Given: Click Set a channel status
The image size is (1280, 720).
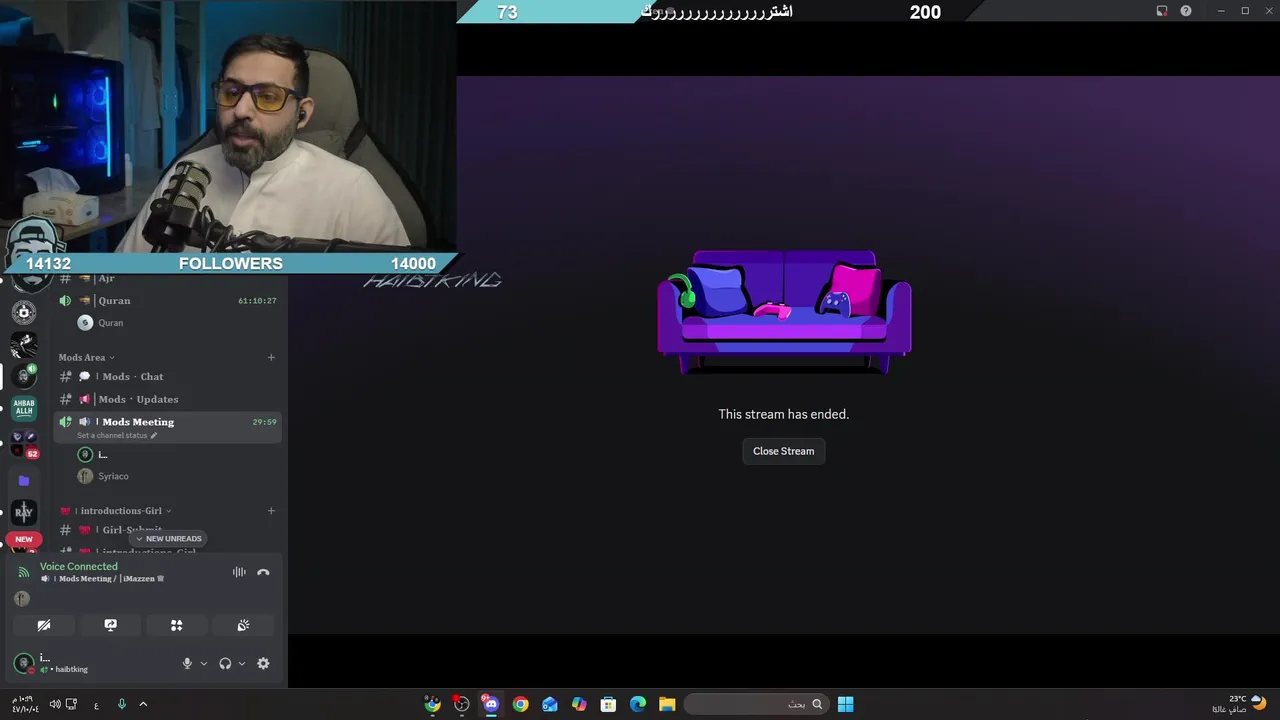Looking at the screenshot, I should point(116,436).
